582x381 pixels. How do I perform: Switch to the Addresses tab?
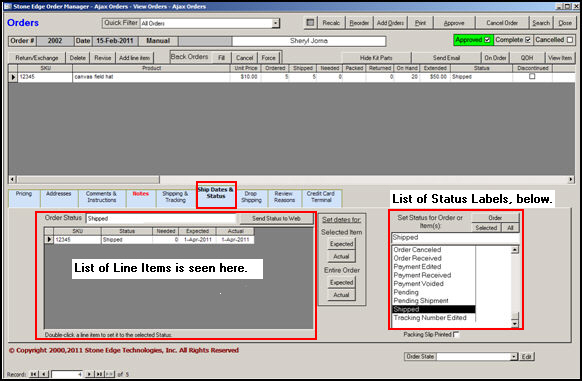pos(58,197)
